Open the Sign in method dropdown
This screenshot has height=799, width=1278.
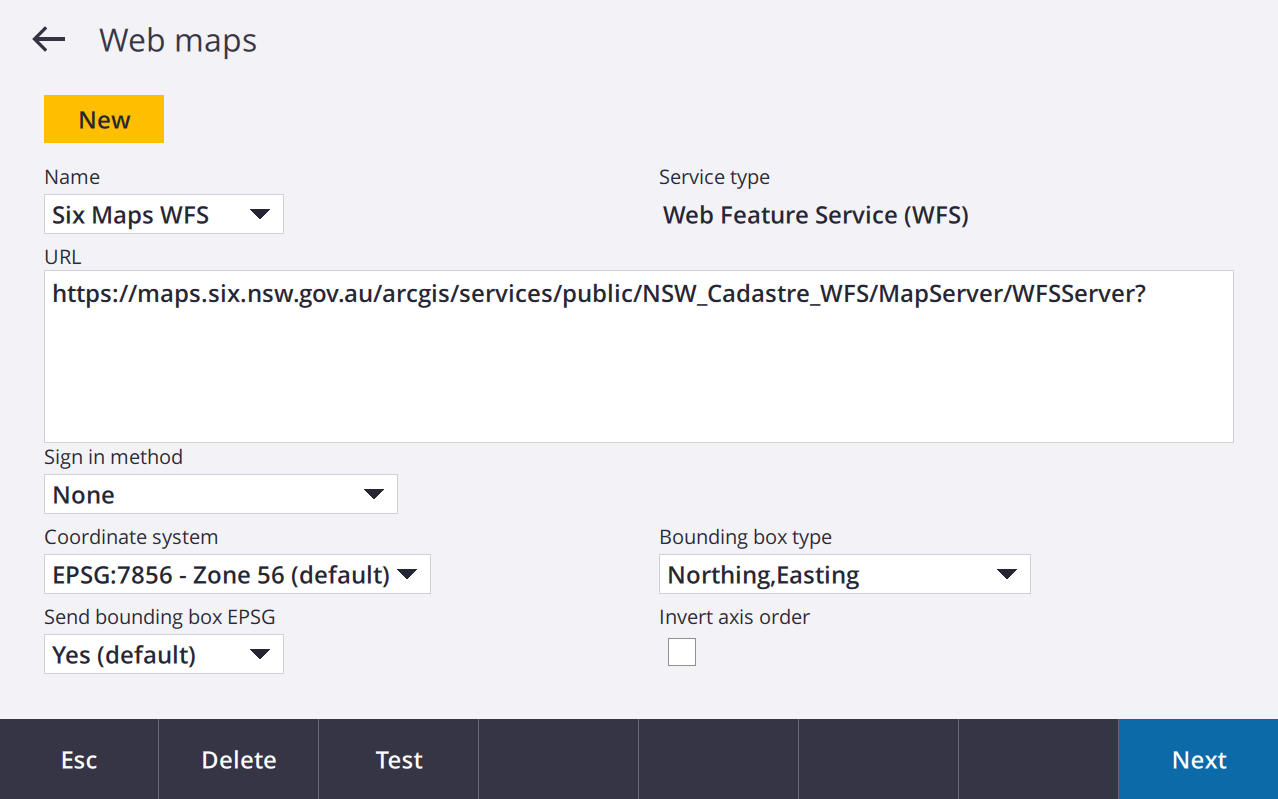pos(221,494)
